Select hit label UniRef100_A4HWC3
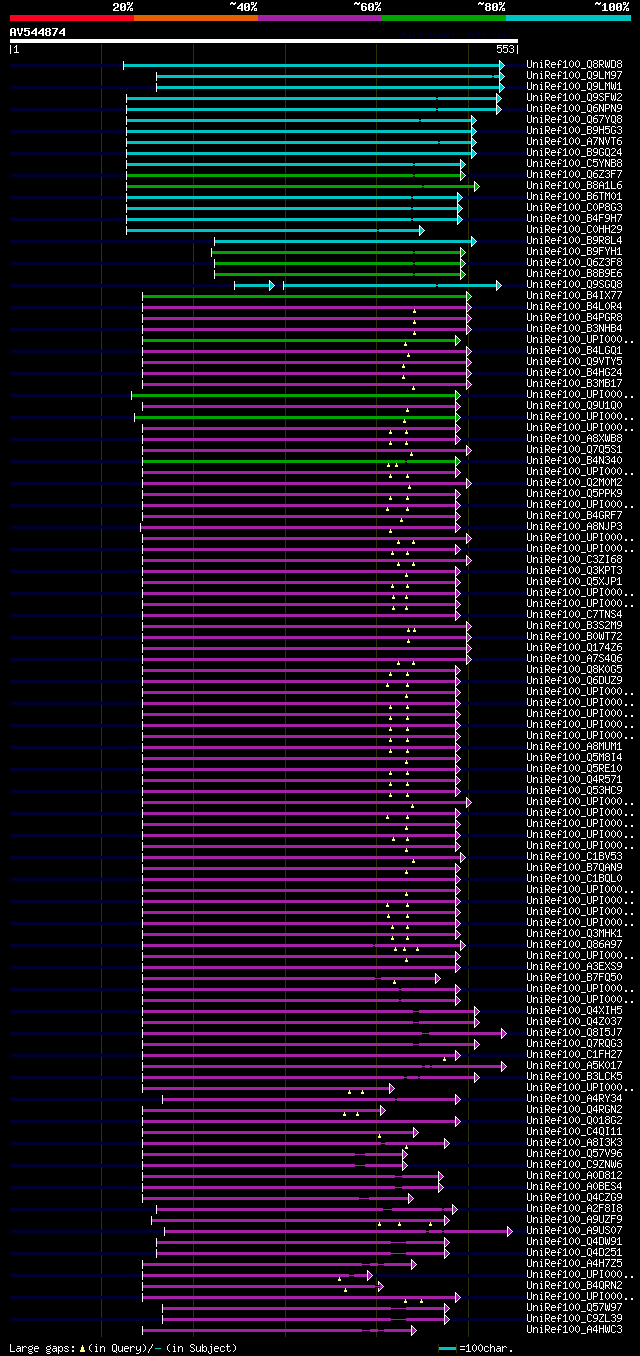Viewport: 640px width, 1356px height. tap(574, 1329)
